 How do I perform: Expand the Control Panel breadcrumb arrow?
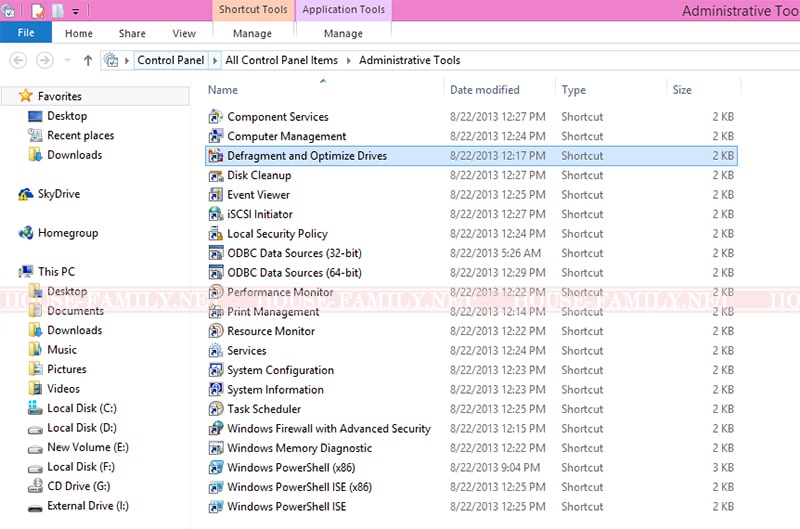[215, 60]
